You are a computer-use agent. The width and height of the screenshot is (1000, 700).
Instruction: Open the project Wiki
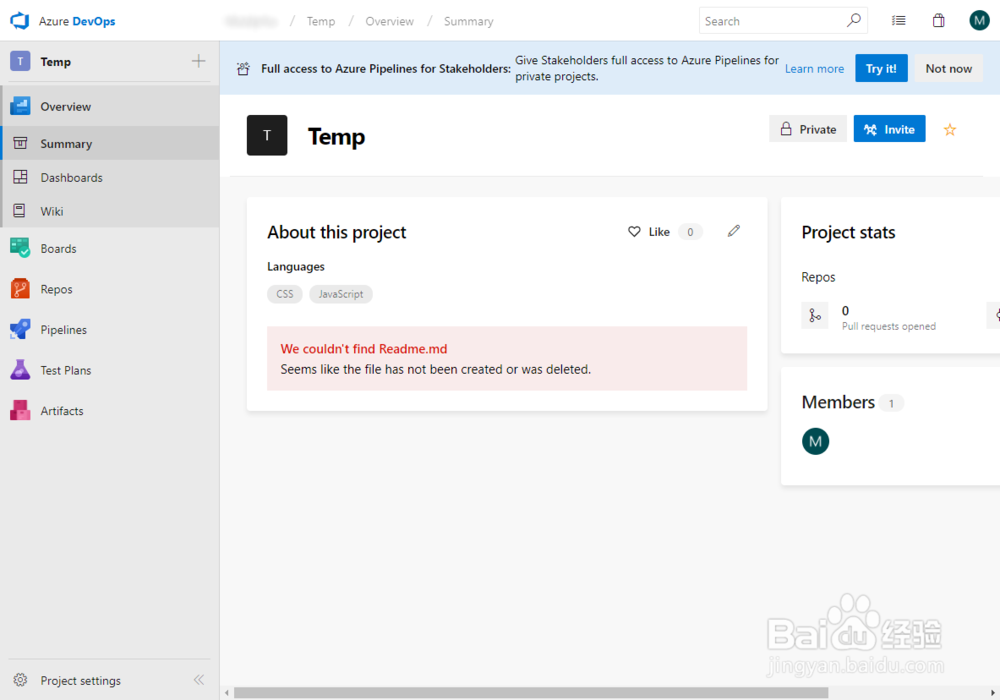52,211
